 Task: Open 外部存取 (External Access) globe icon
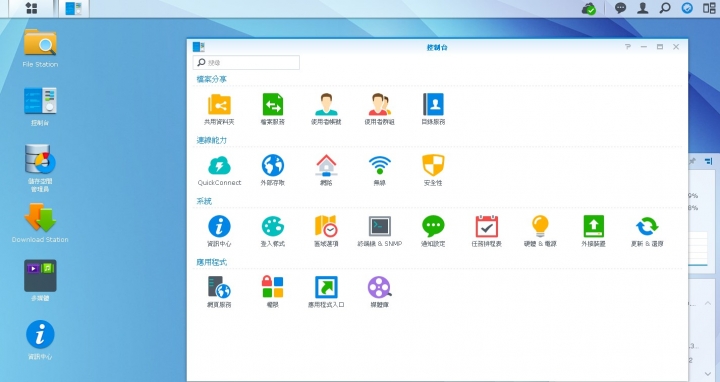pos(273,165)
